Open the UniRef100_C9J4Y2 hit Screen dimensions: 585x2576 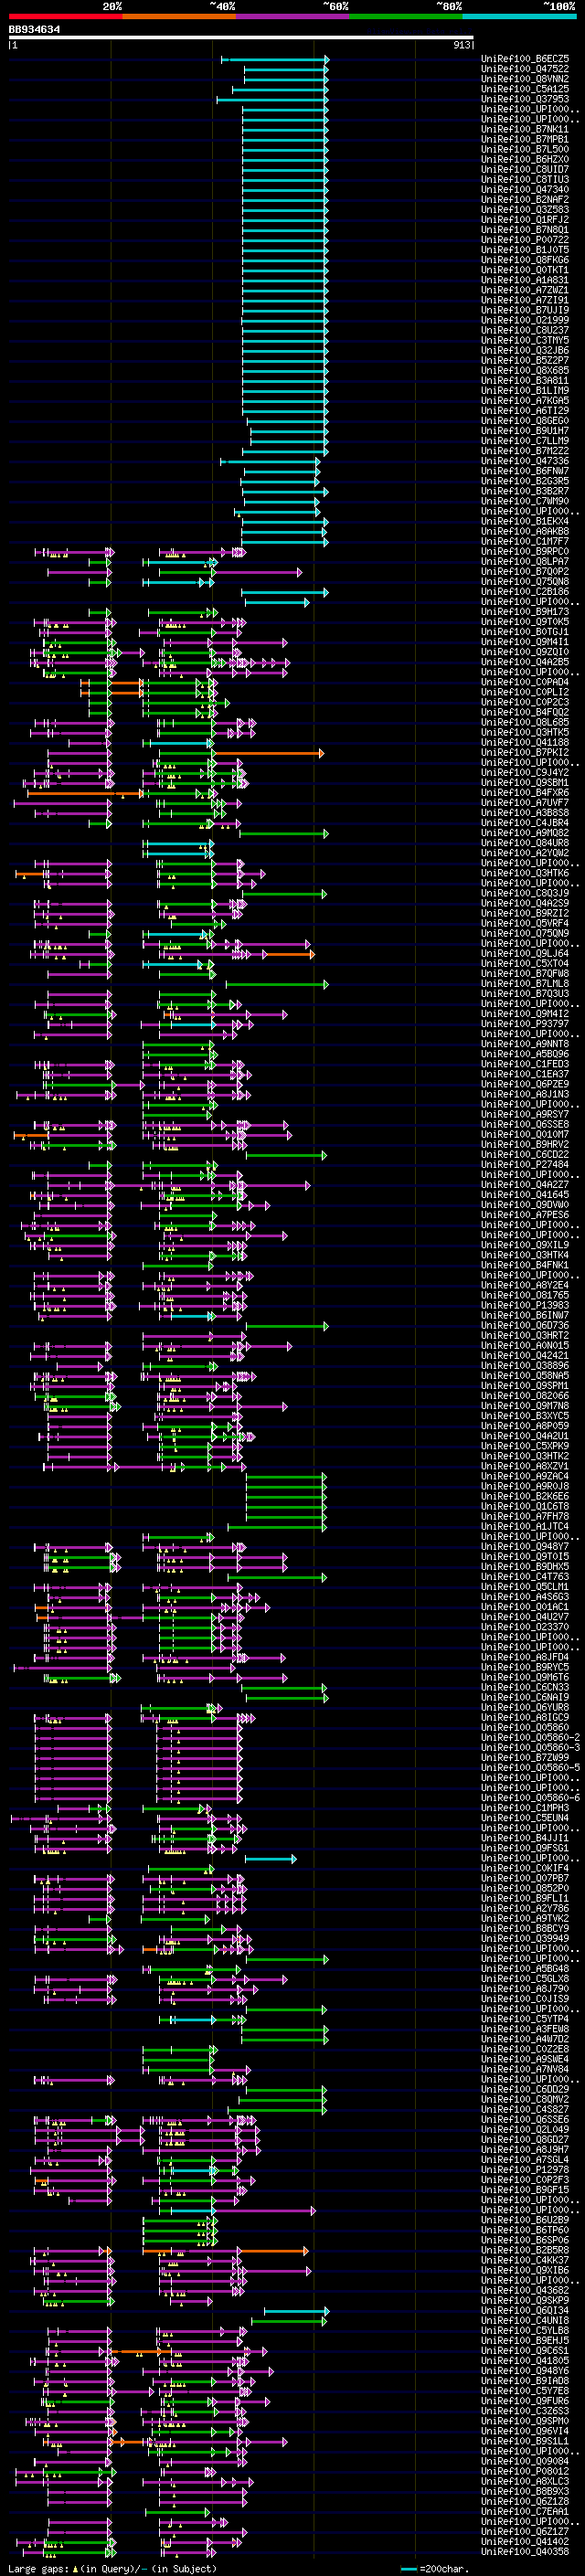click(x=525, y=772)
